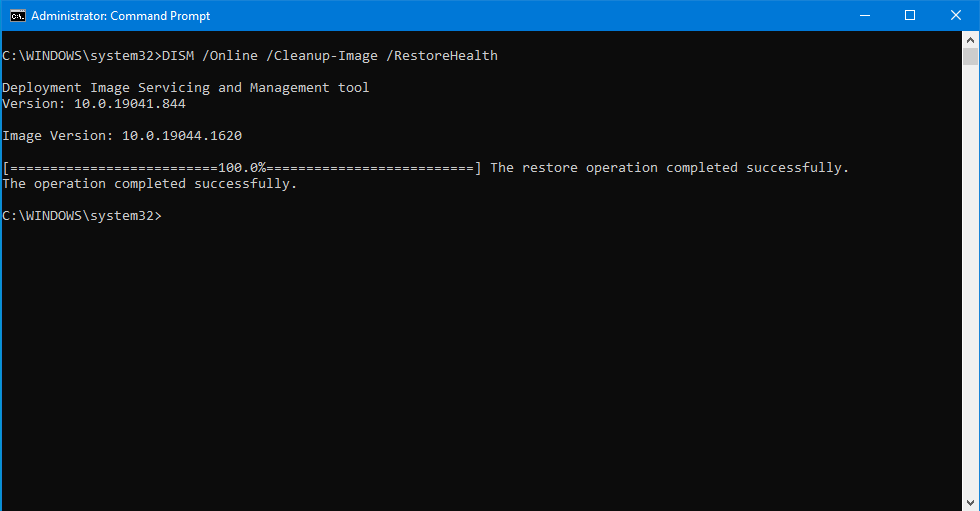
Task: Click the "Administrator: Command Prompt" title text
Action: coord(120,16)
